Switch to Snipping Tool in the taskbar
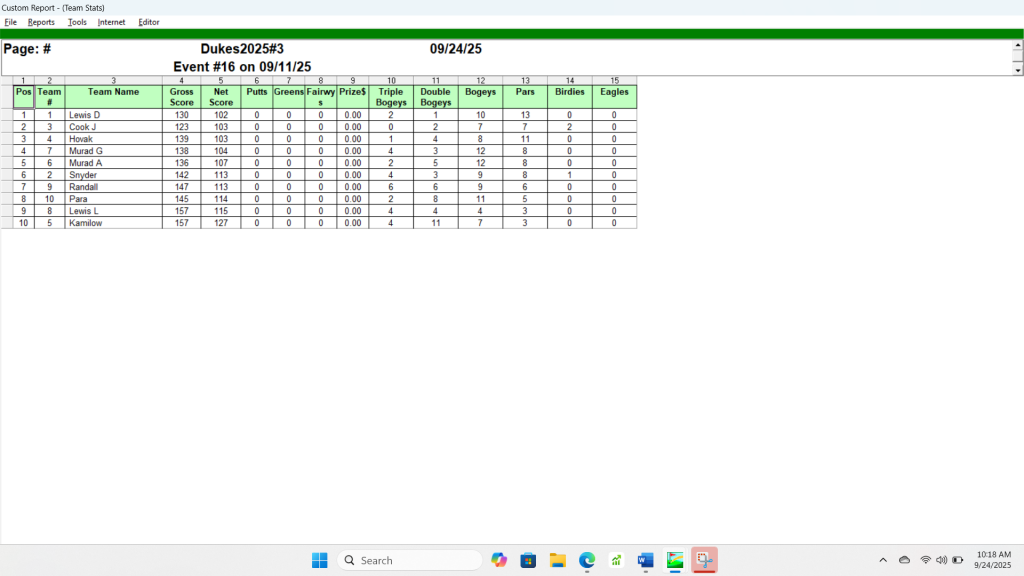 tap(704, 560)
